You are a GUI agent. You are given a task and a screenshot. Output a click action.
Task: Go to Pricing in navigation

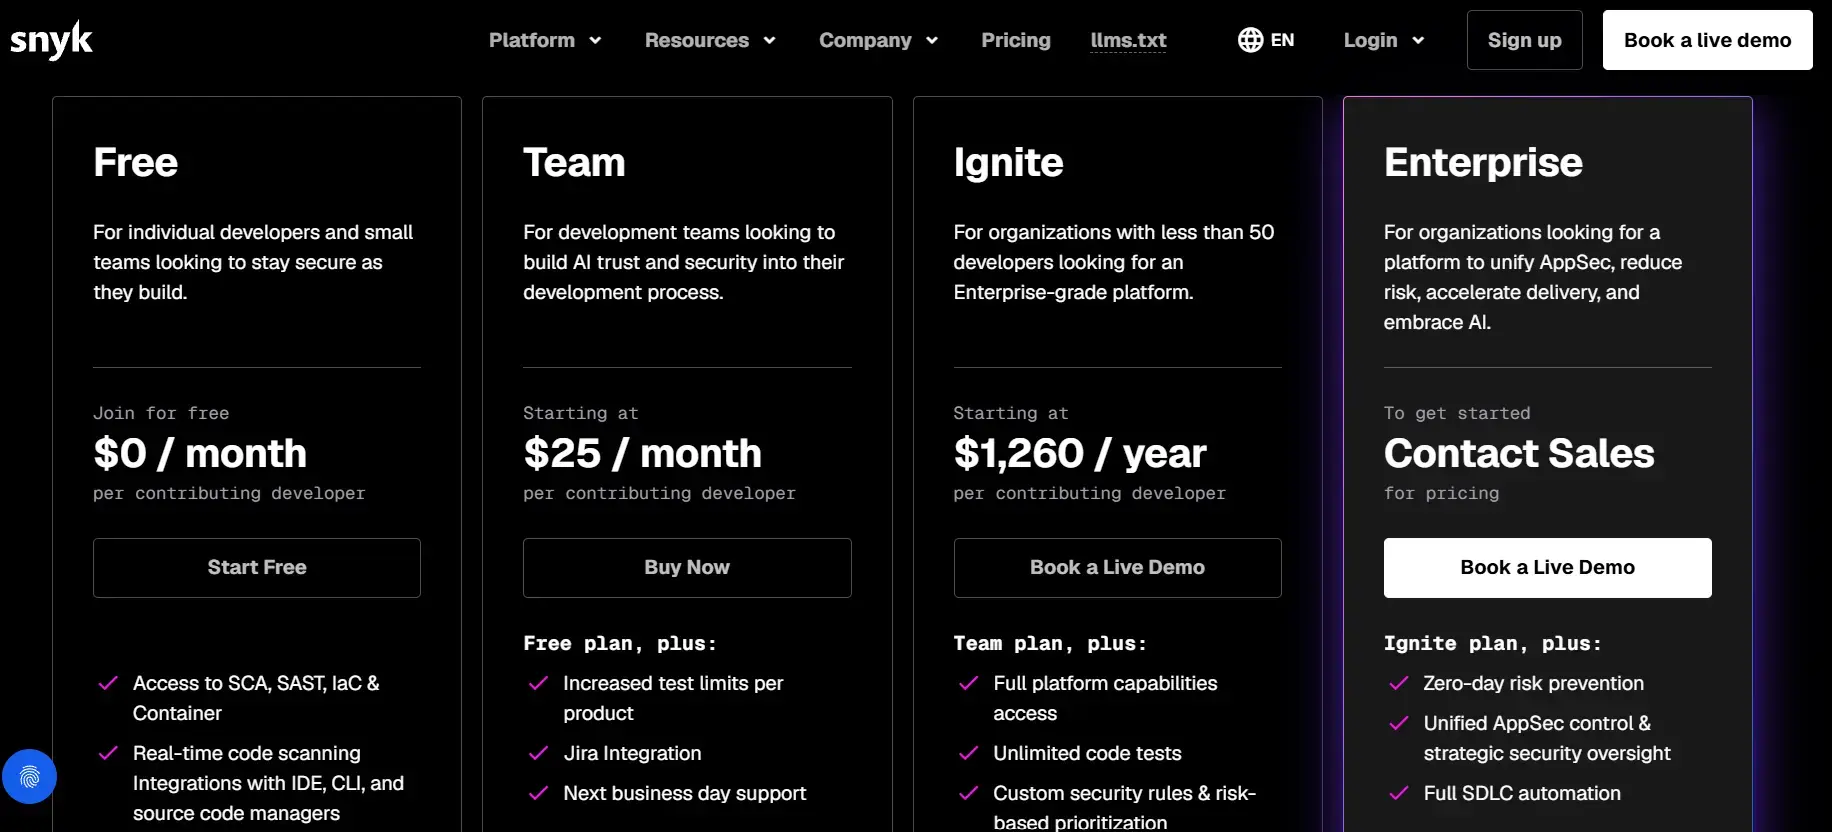pos(1016,40)
